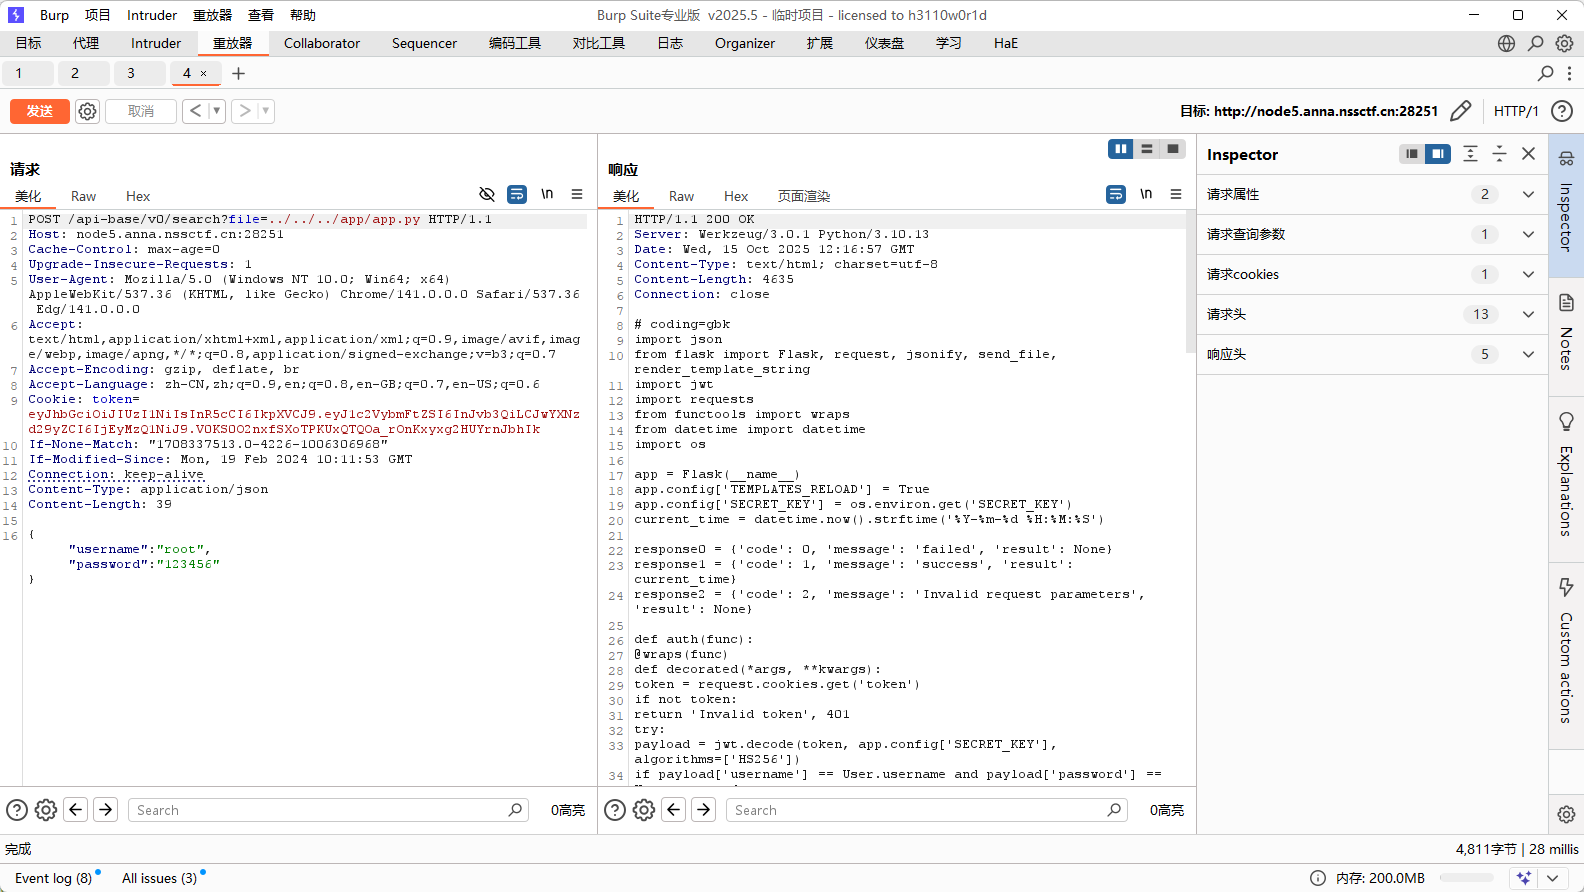The image size is (1584, 892).
Task: Open the Organizer tab
Action: tap(745, 43)
